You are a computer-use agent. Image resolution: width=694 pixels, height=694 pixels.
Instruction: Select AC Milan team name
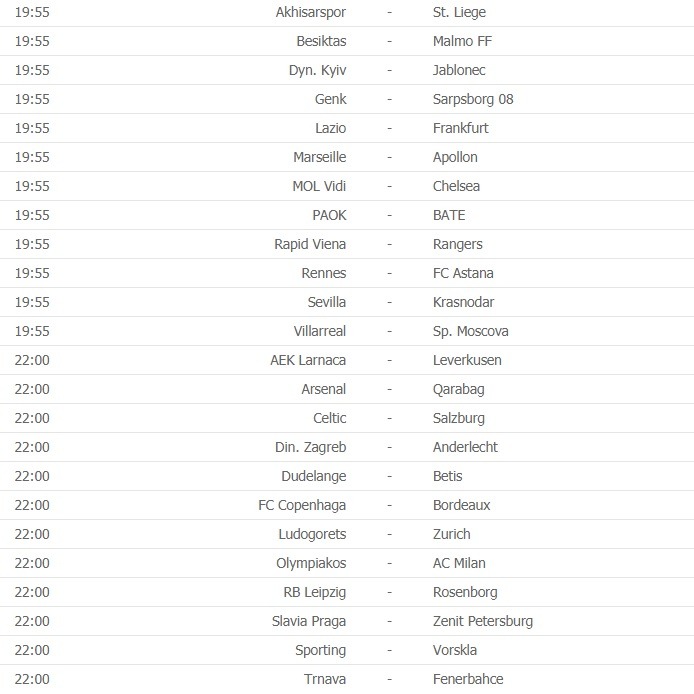(x=459, y=563)
